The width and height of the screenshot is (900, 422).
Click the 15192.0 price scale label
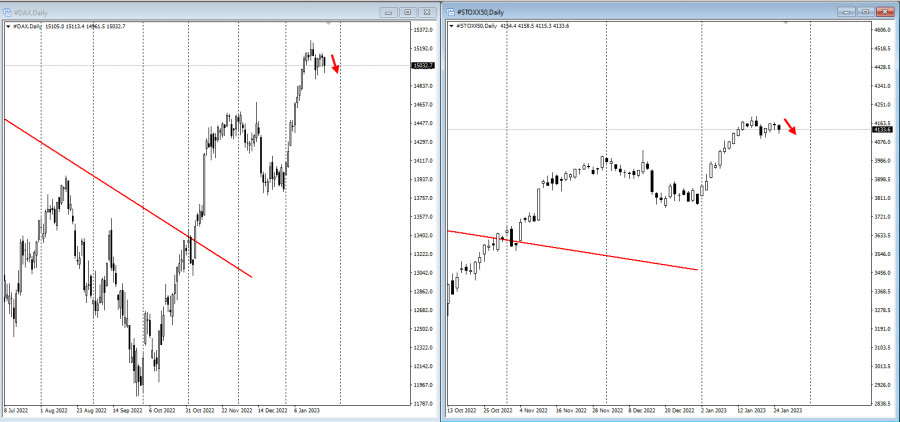pyautogui.click(x=423, y=49)
